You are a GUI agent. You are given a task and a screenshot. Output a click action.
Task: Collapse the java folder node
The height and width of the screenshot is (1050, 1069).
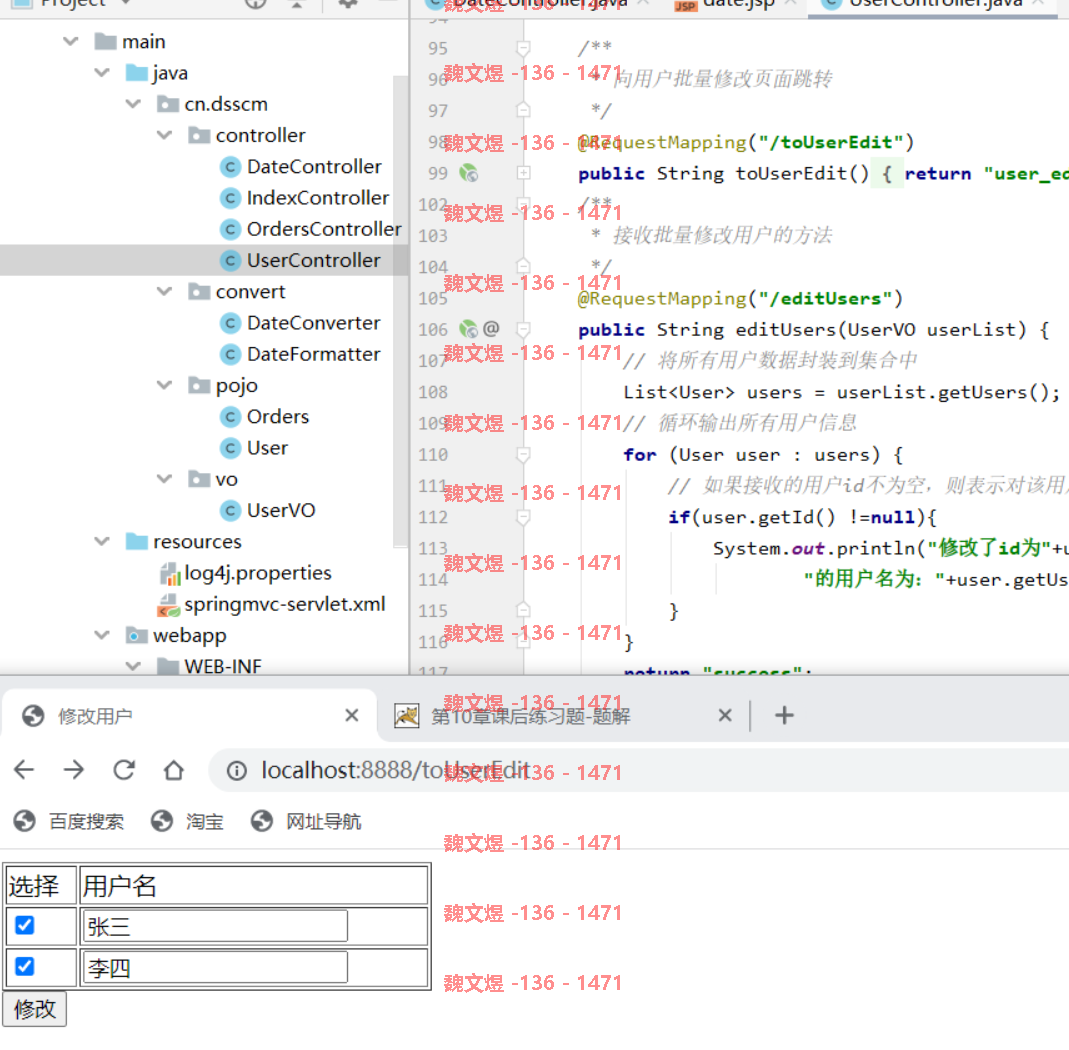[102, 73]
